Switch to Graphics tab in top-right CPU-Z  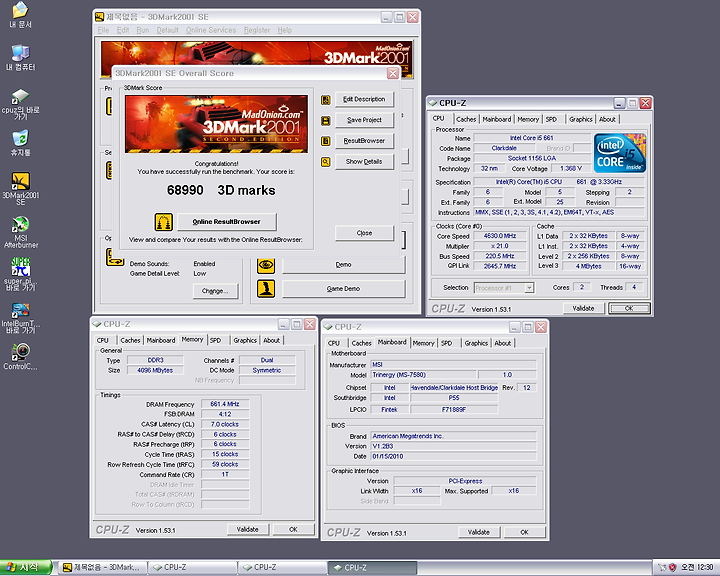[581, 119]
